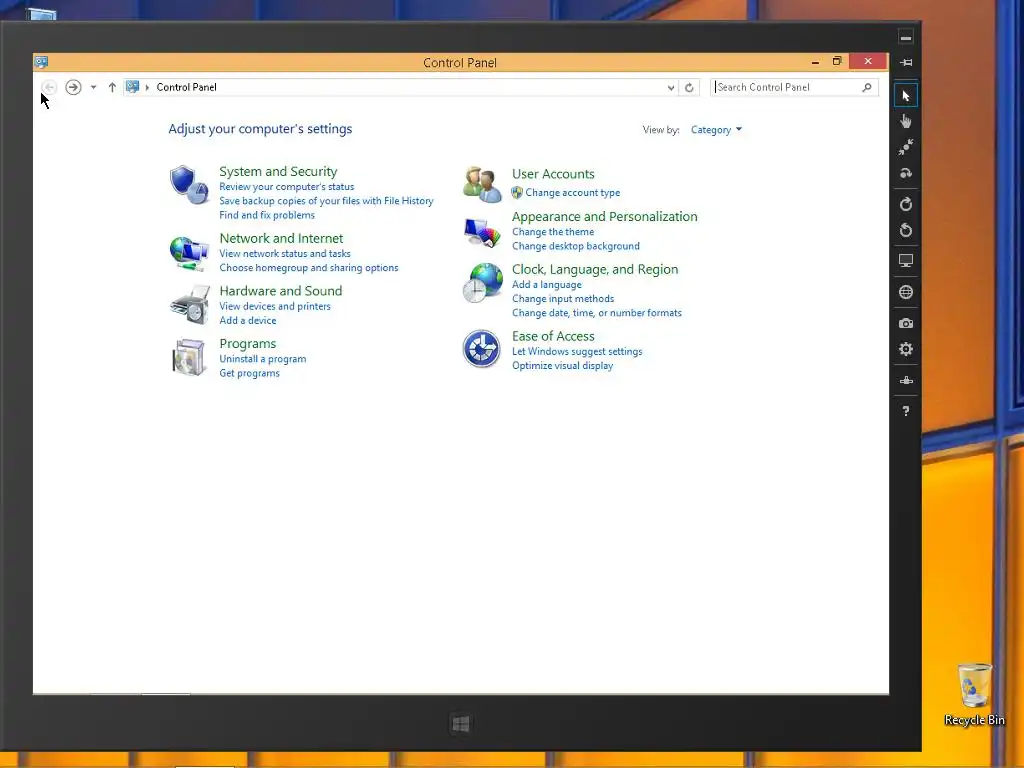The image size is (1024, 768).
Task: Click the User Accounts people icon
Action: [482, 184]
